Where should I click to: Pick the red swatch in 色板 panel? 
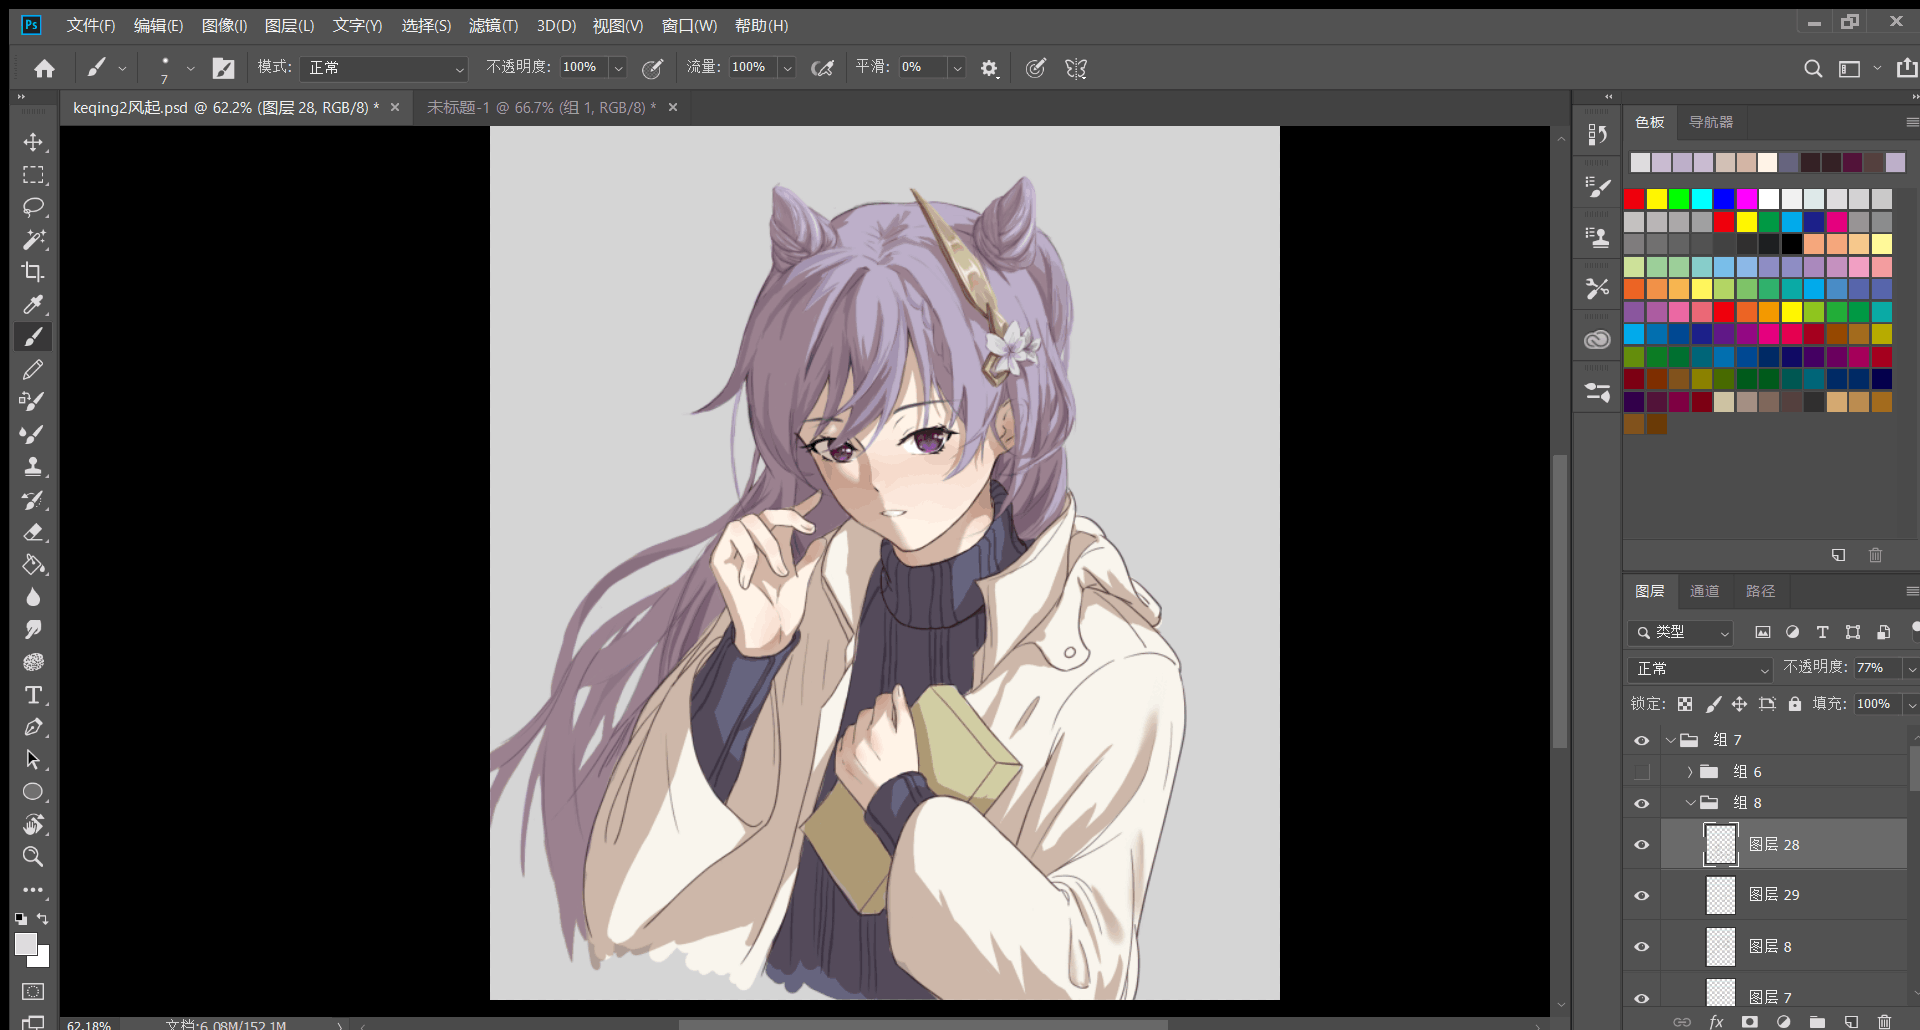(x=1634, y=199)
